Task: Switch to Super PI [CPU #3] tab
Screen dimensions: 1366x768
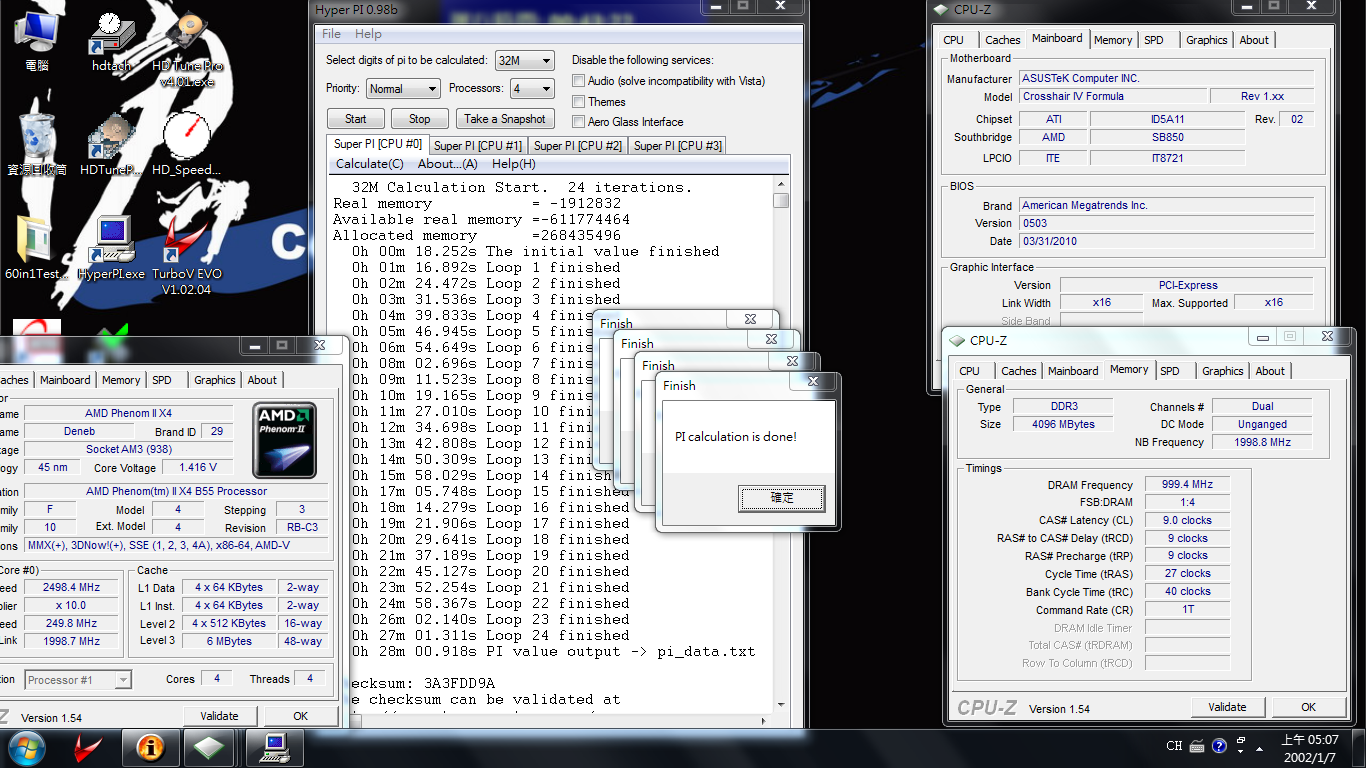Action: pyautogui.click(x=678, y=146)
